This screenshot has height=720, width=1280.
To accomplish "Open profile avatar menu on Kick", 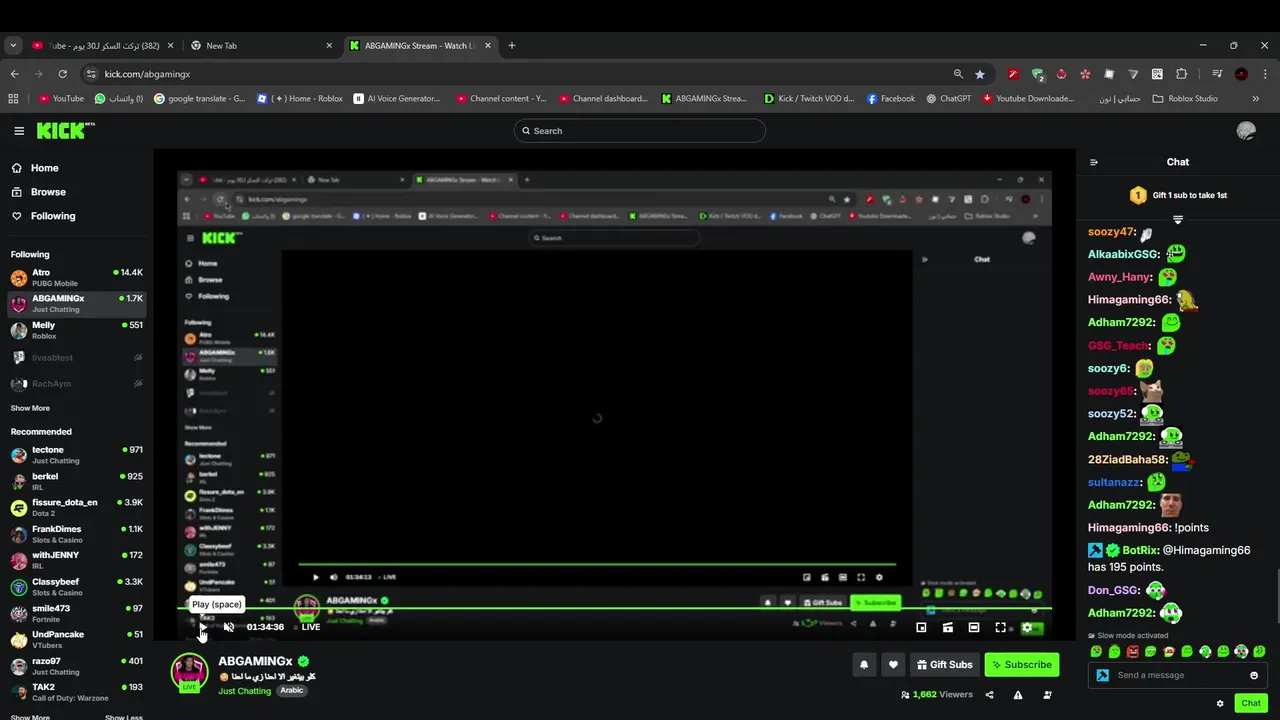I will [1246, 131].
